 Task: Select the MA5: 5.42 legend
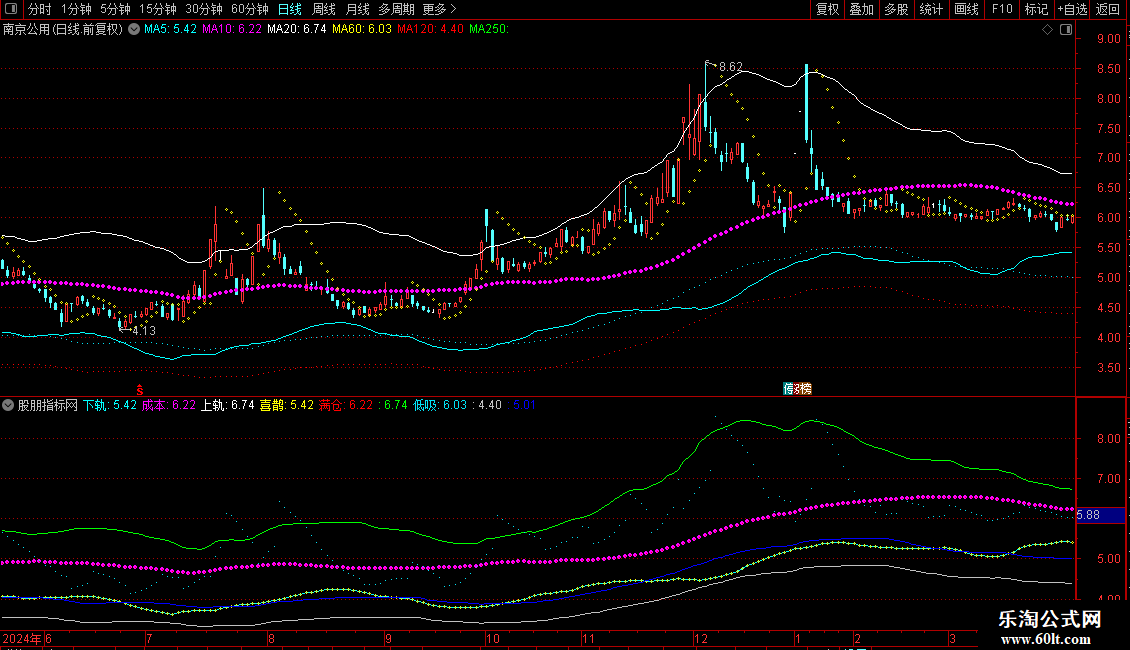pyautogui.click(x=170, y=29)
